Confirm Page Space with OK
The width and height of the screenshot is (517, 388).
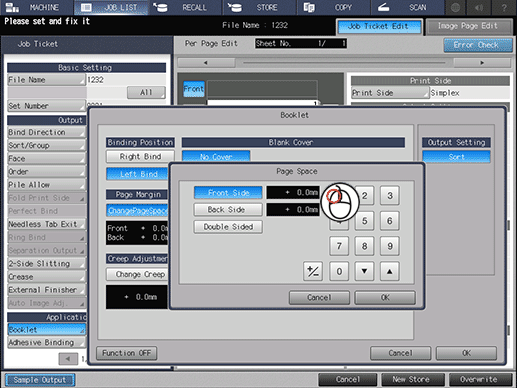coord(385,297)
